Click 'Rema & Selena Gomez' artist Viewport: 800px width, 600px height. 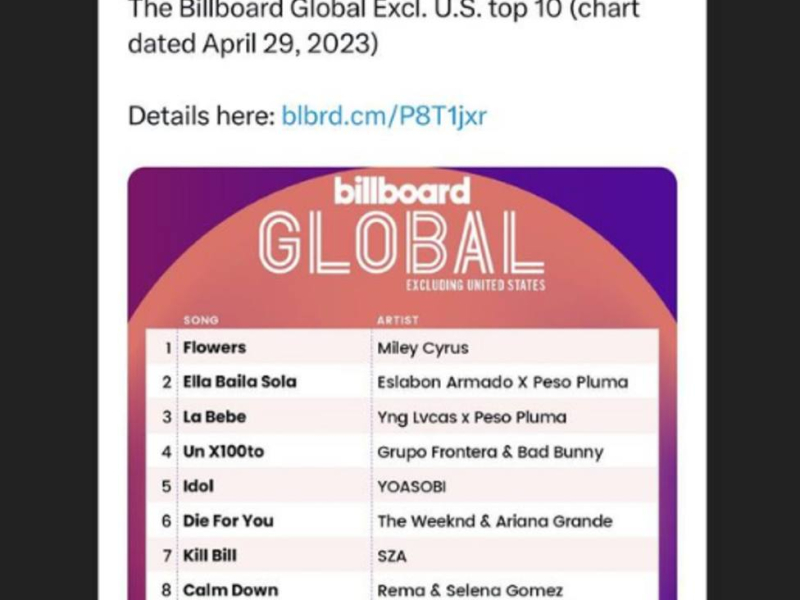[x=469, y=590]
